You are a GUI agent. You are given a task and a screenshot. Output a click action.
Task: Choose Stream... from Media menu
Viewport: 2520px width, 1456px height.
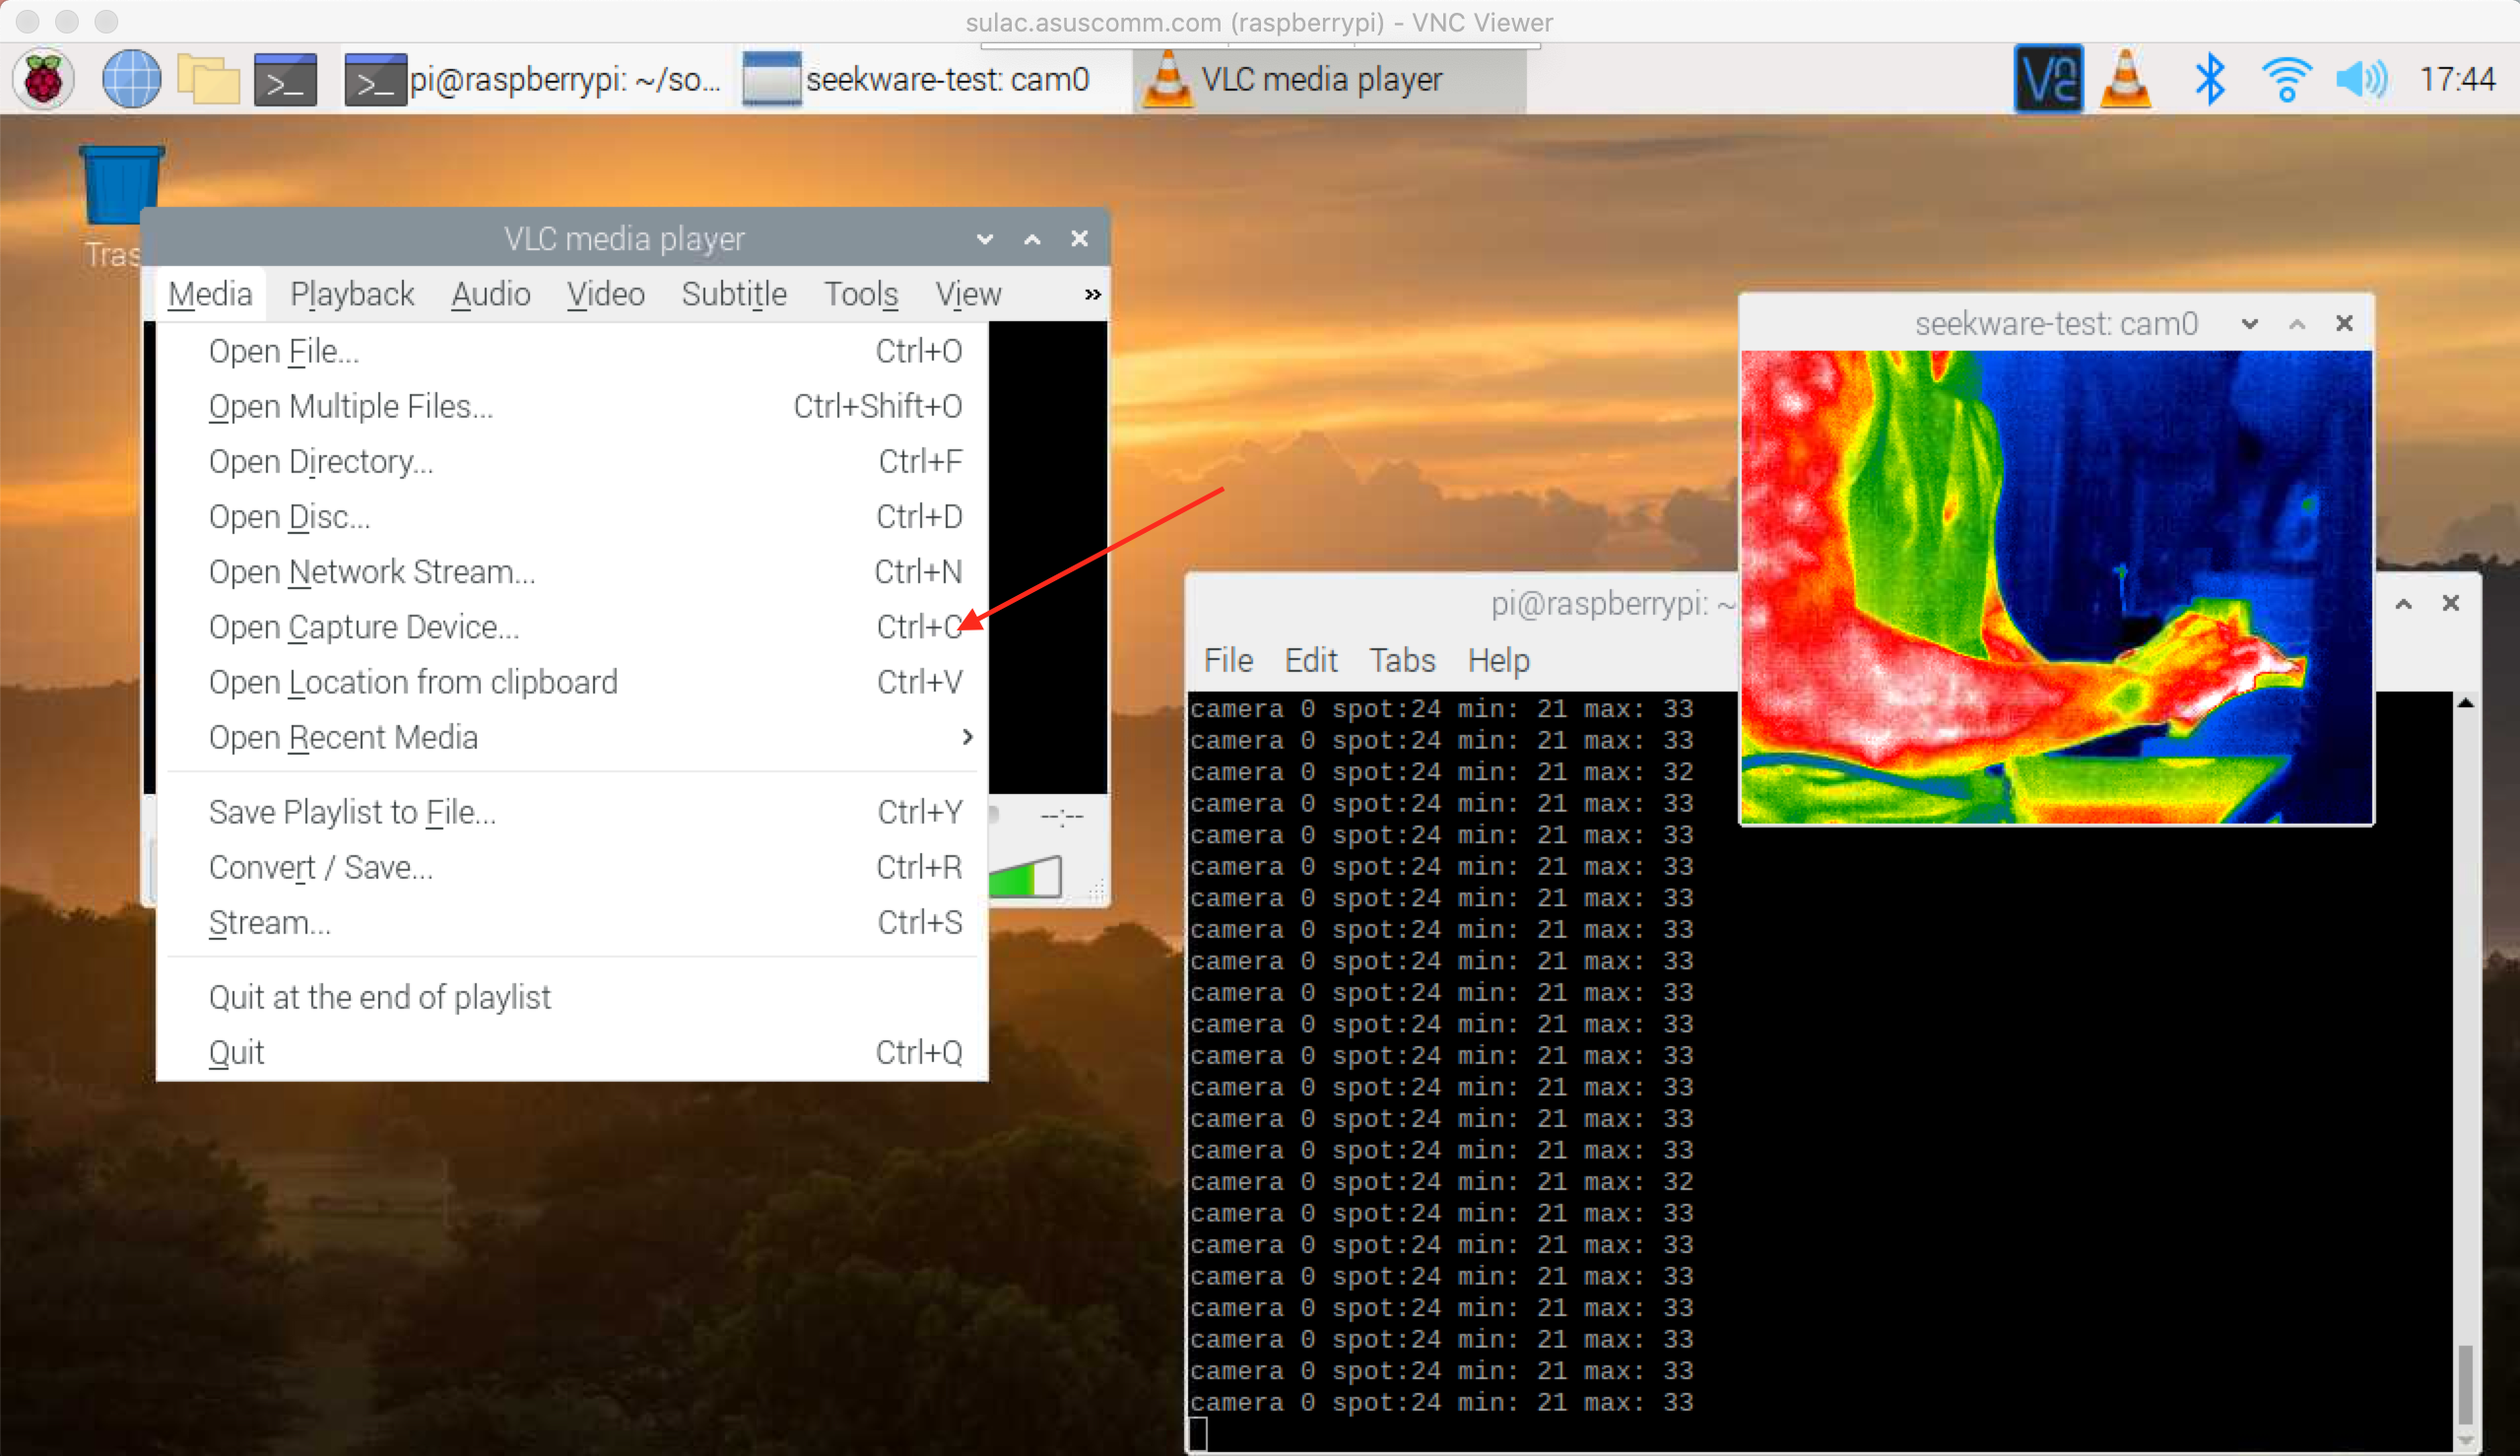tap(572, 922)
